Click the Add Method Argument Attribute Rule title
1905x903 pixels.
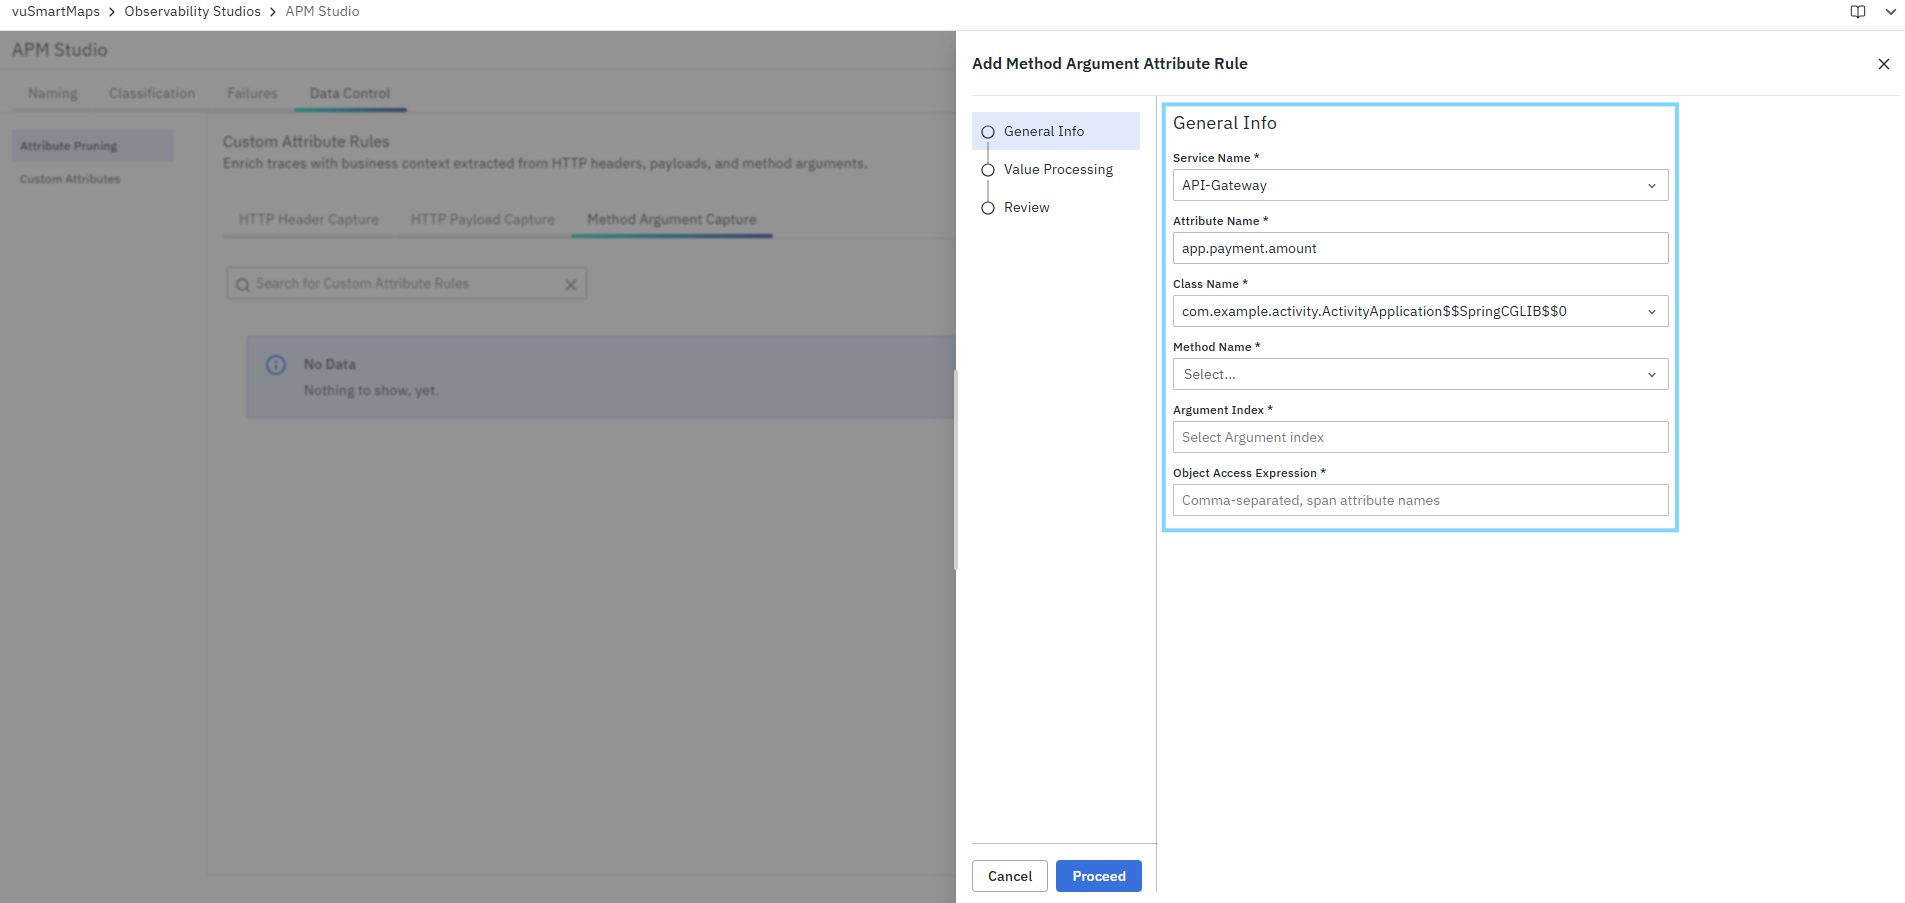(x=1109, y=64)
